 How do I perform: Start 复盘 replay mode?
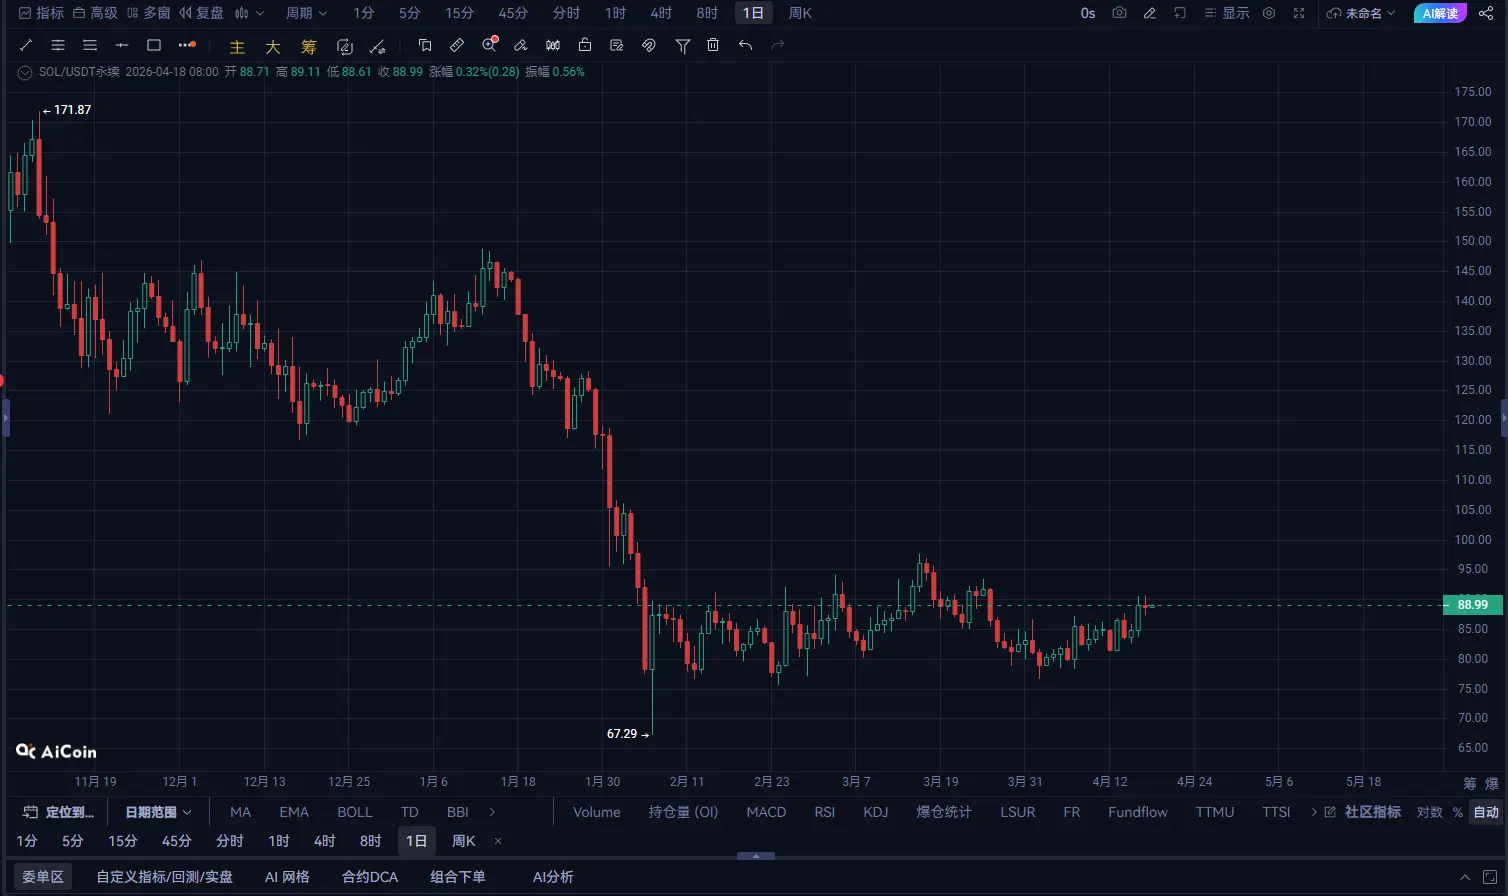[201, 13]
